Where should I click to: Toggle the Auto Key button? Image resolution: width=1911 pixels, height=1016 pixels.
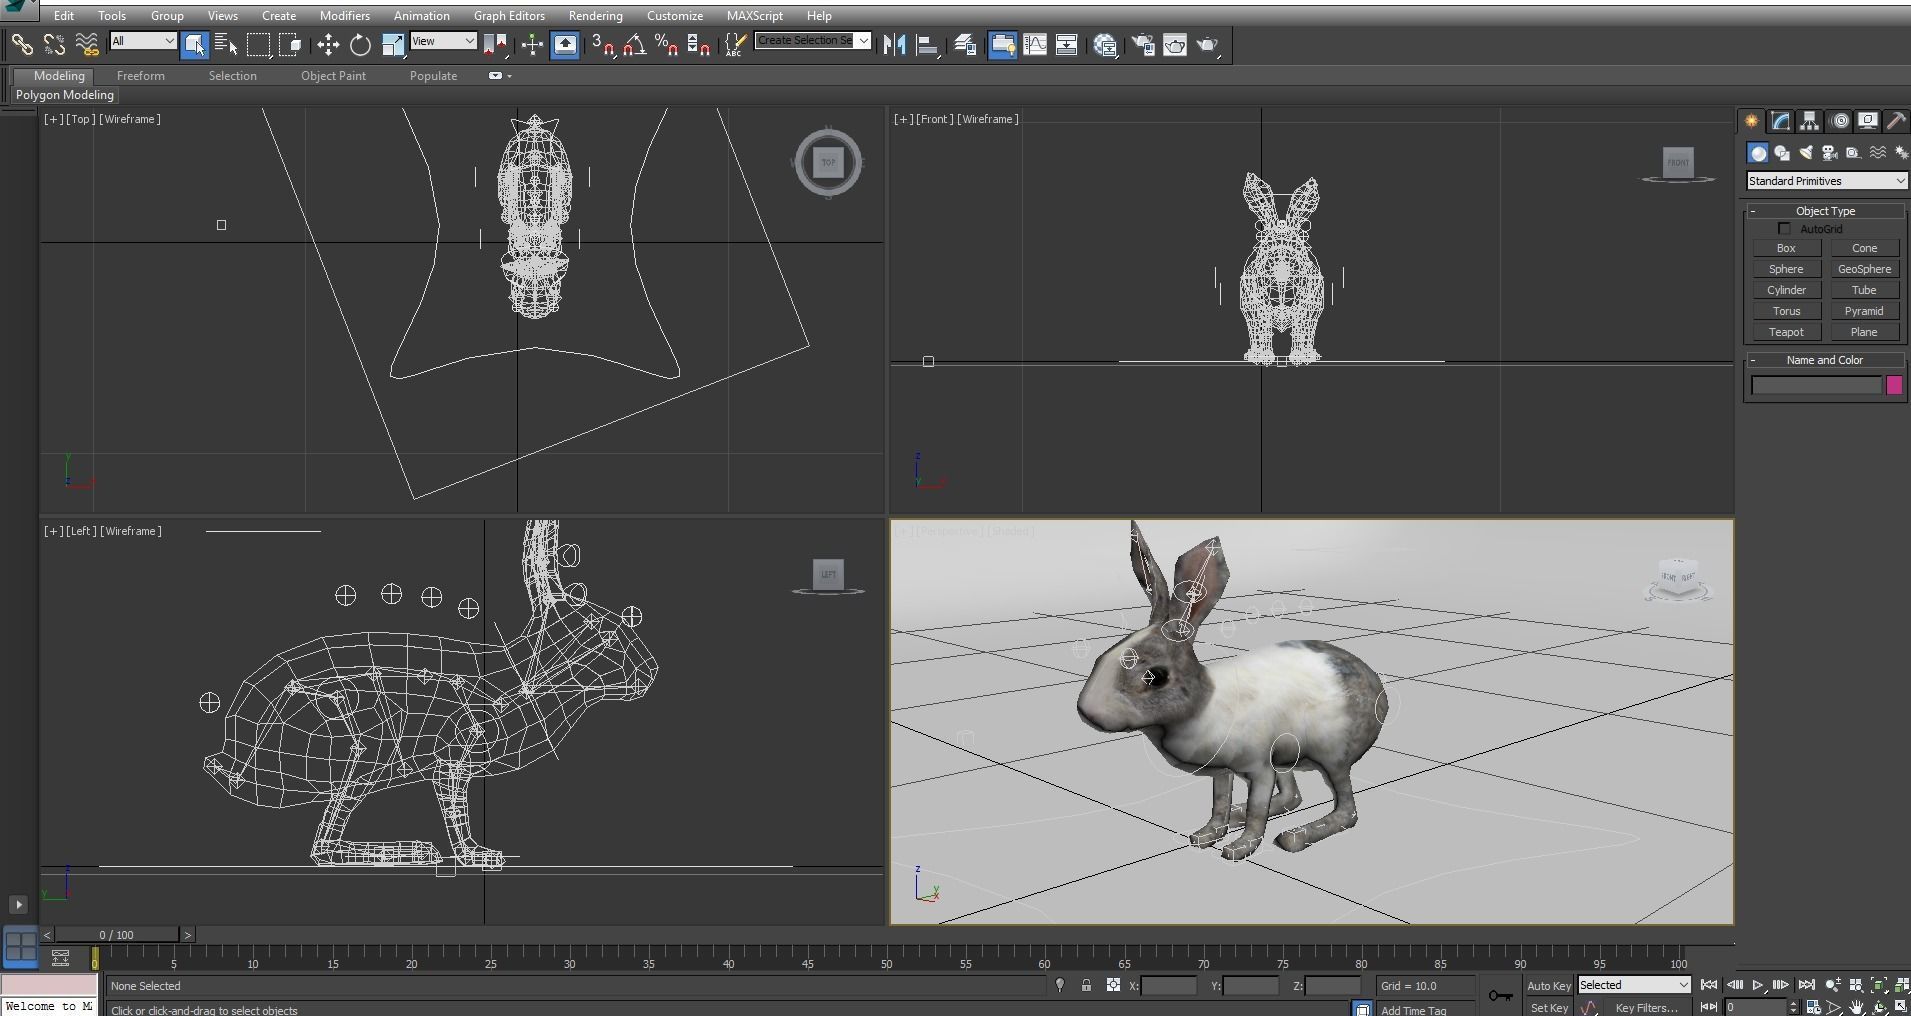tap(1548, 986)
